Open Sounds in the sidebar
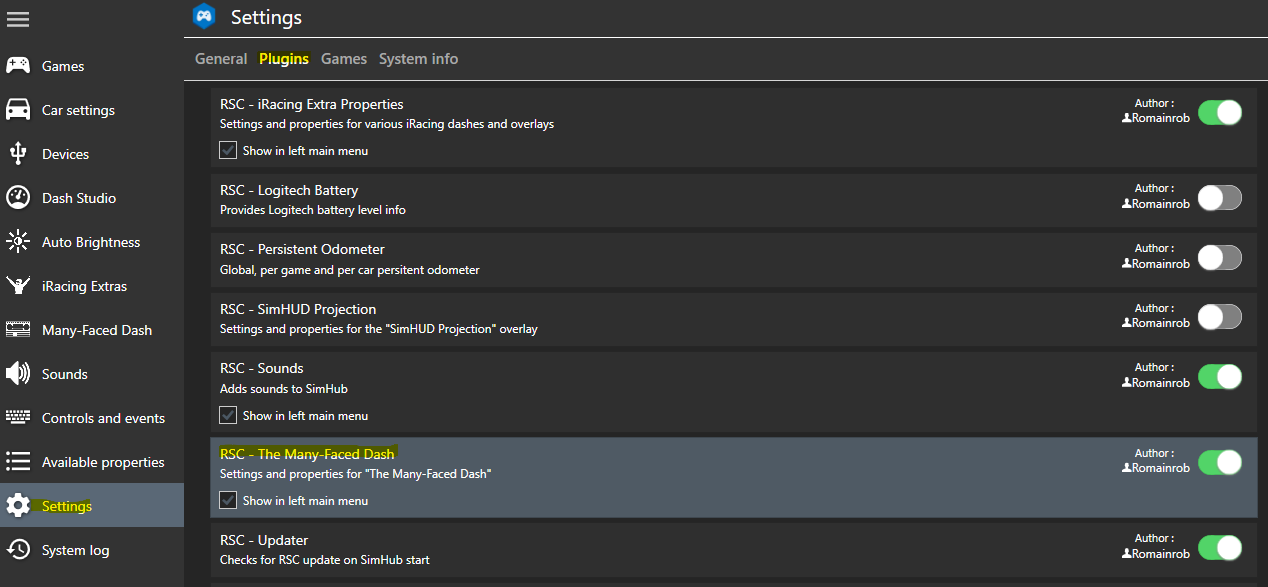 [92, 374]
